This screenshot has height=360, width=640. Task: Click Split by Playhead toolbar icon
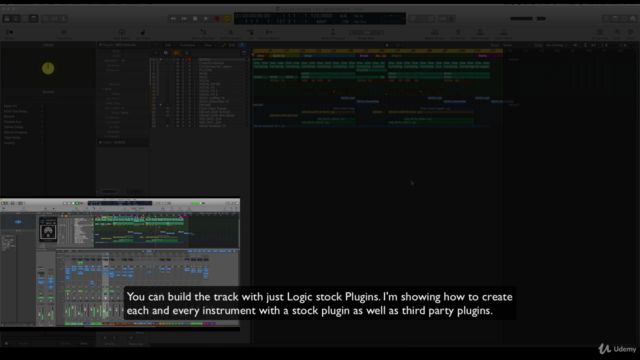(x=203, y=32)
